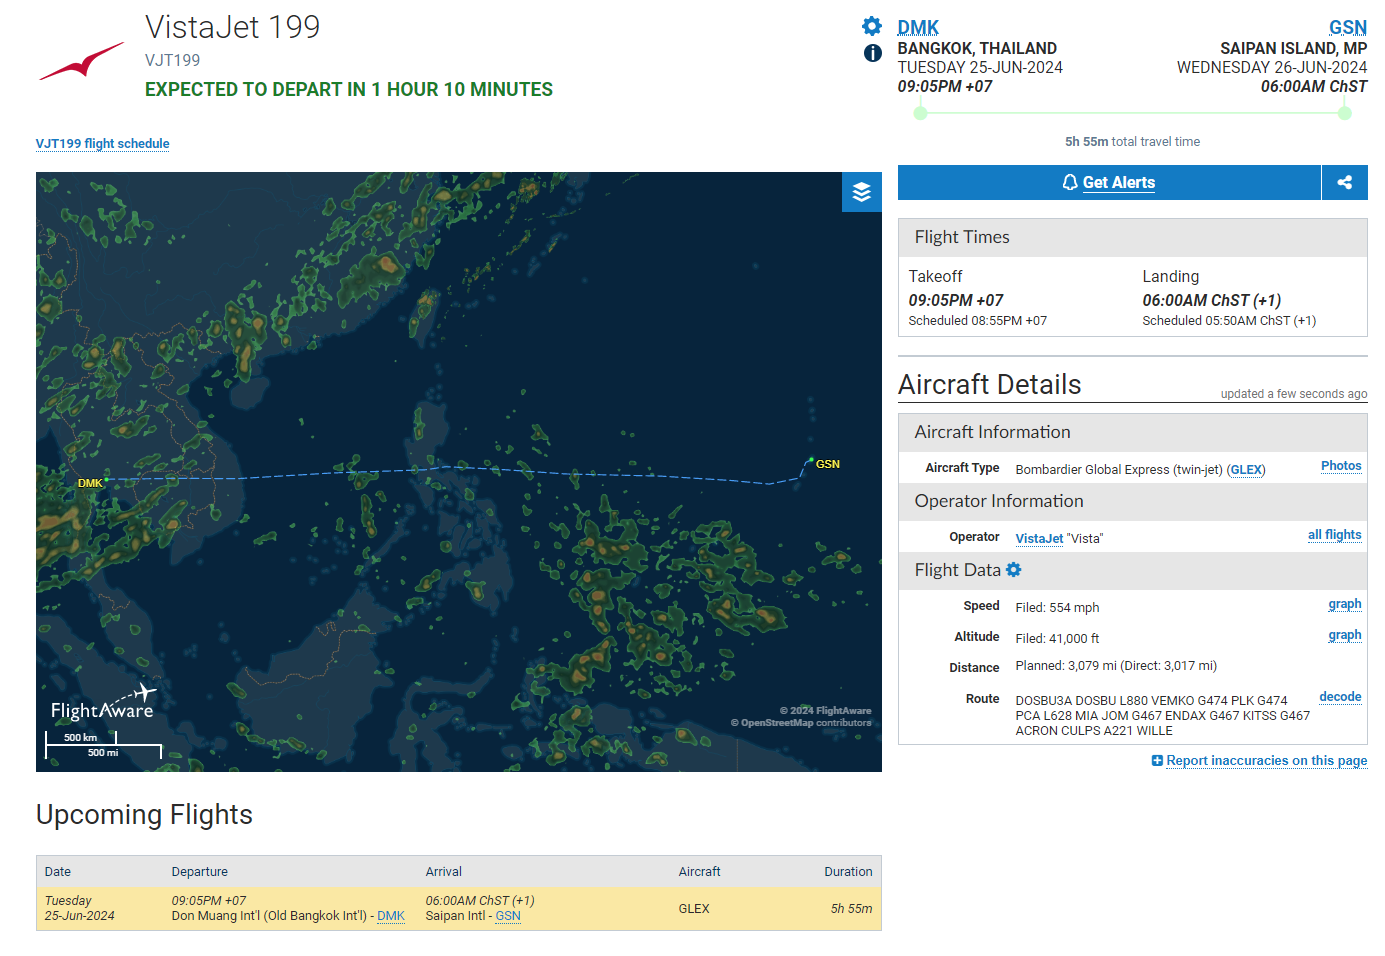Click the VistaJet 199 heading

pyautogui.click(x=233, y=27)
